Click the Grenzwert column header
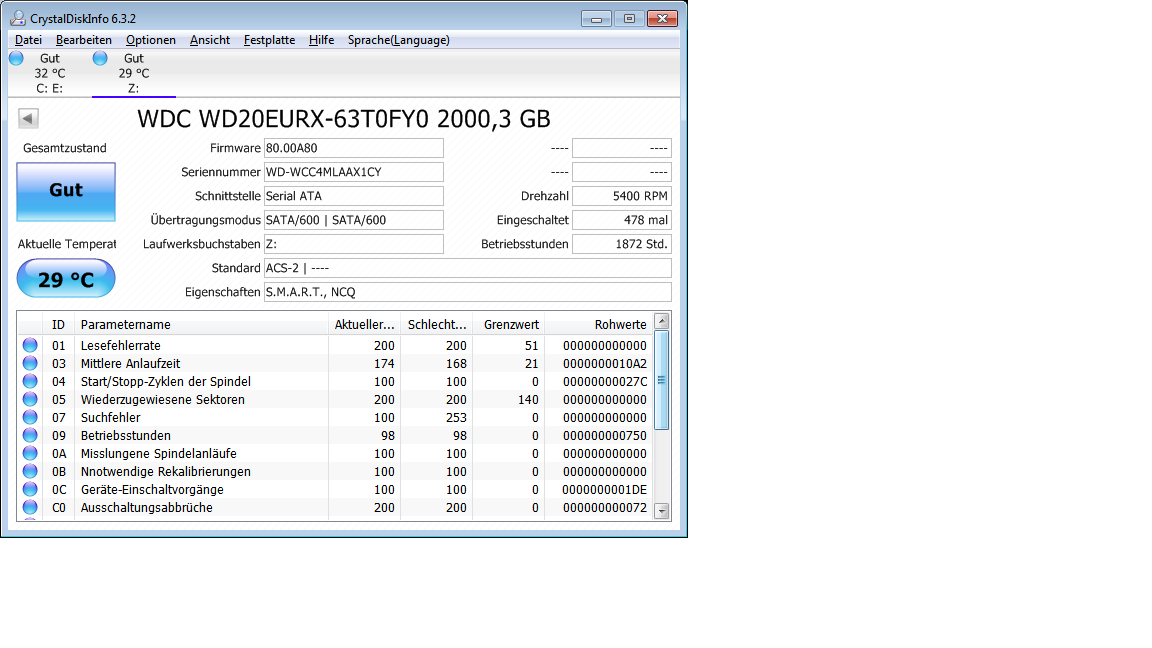This screenshot has width=1152, height=648. (x=508, y=324)
